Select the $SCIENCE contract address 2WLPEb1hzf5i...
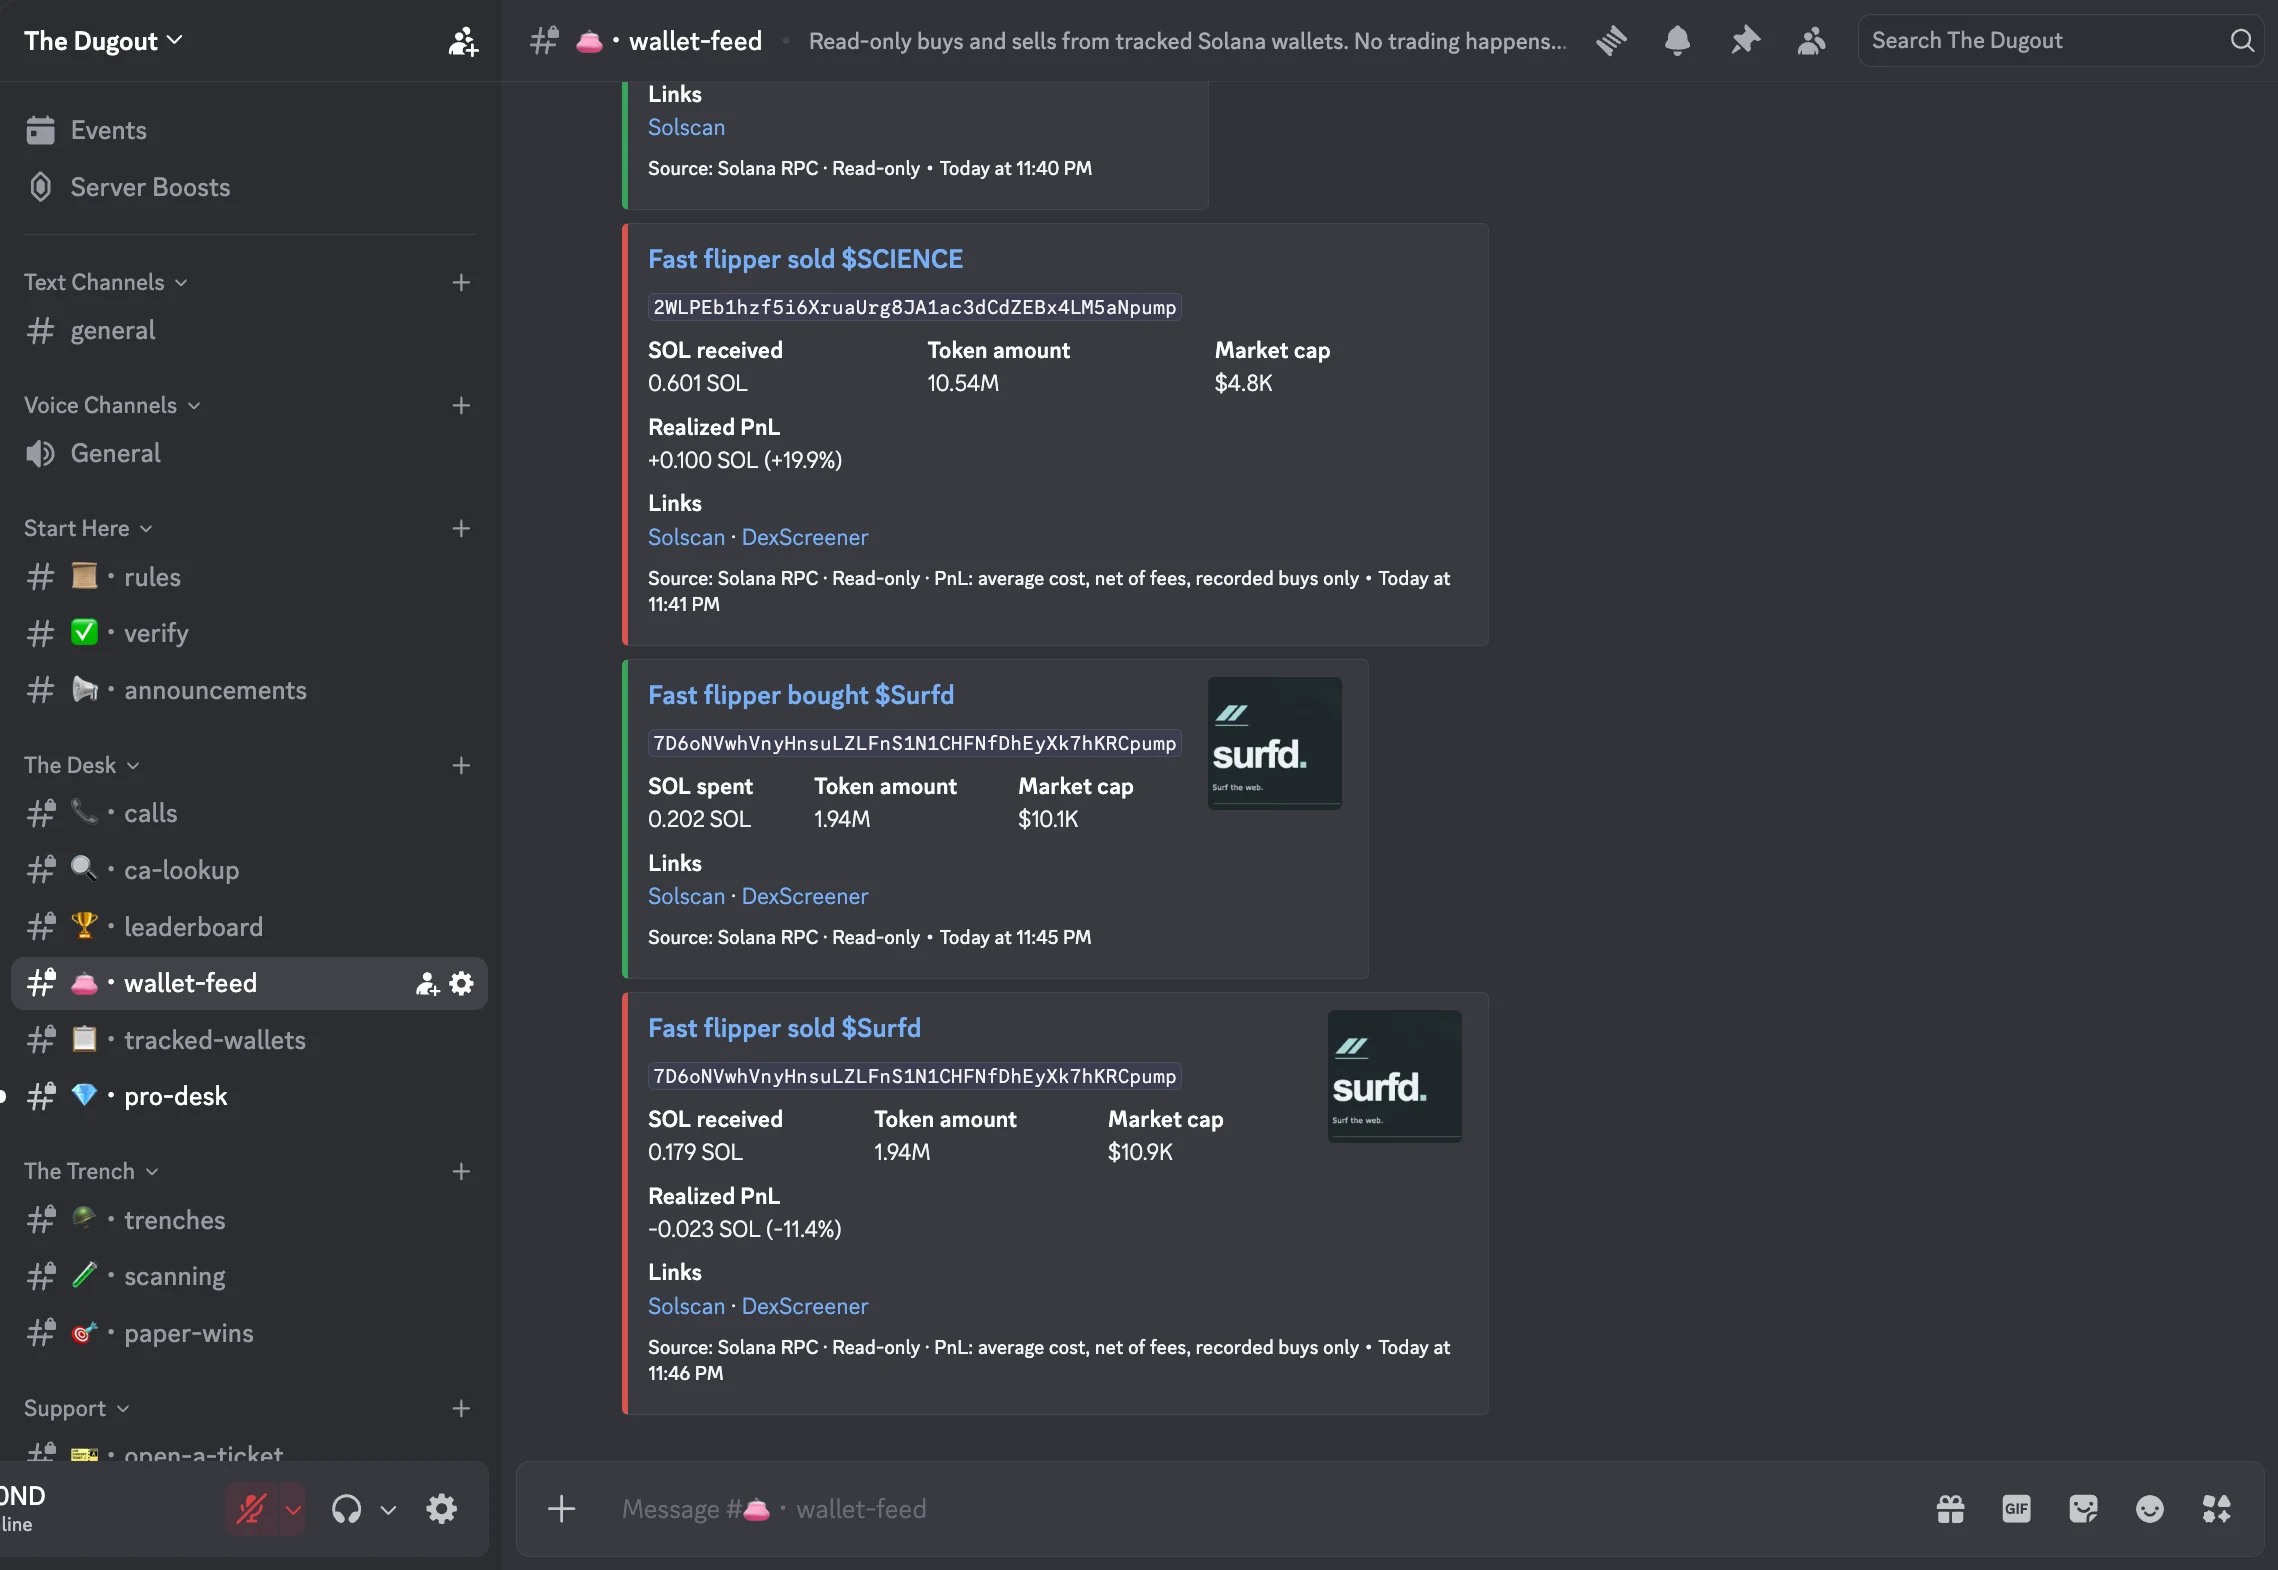This screenshot has height=1570, width=2278. tap(914, 308)
